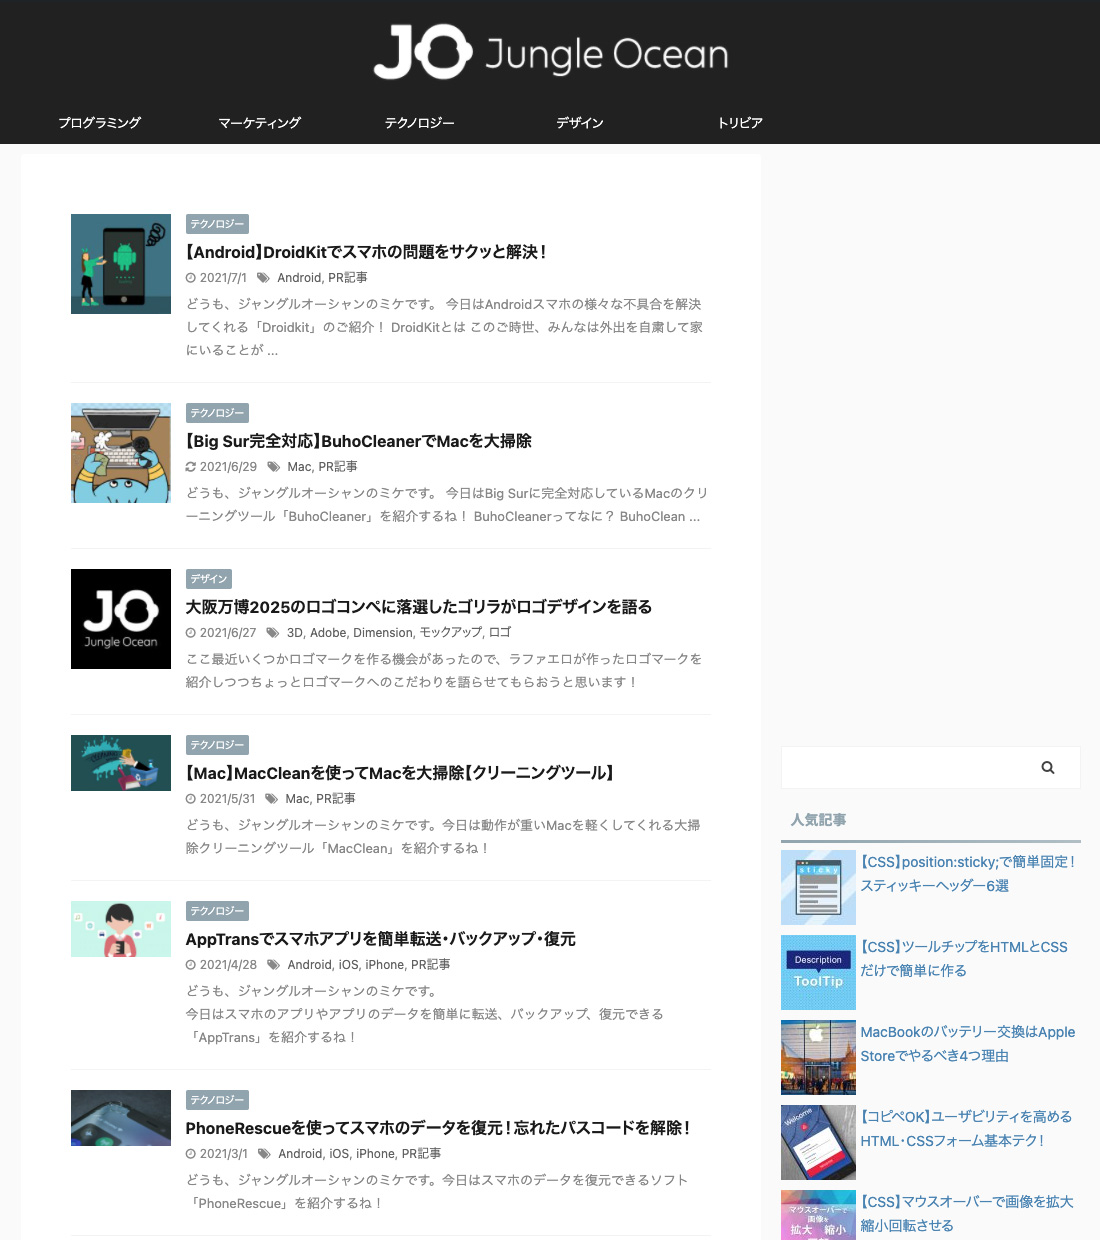Open the MacClean article title link
This screenshot has width=1100, height=1240.
[x=400, y=773]
